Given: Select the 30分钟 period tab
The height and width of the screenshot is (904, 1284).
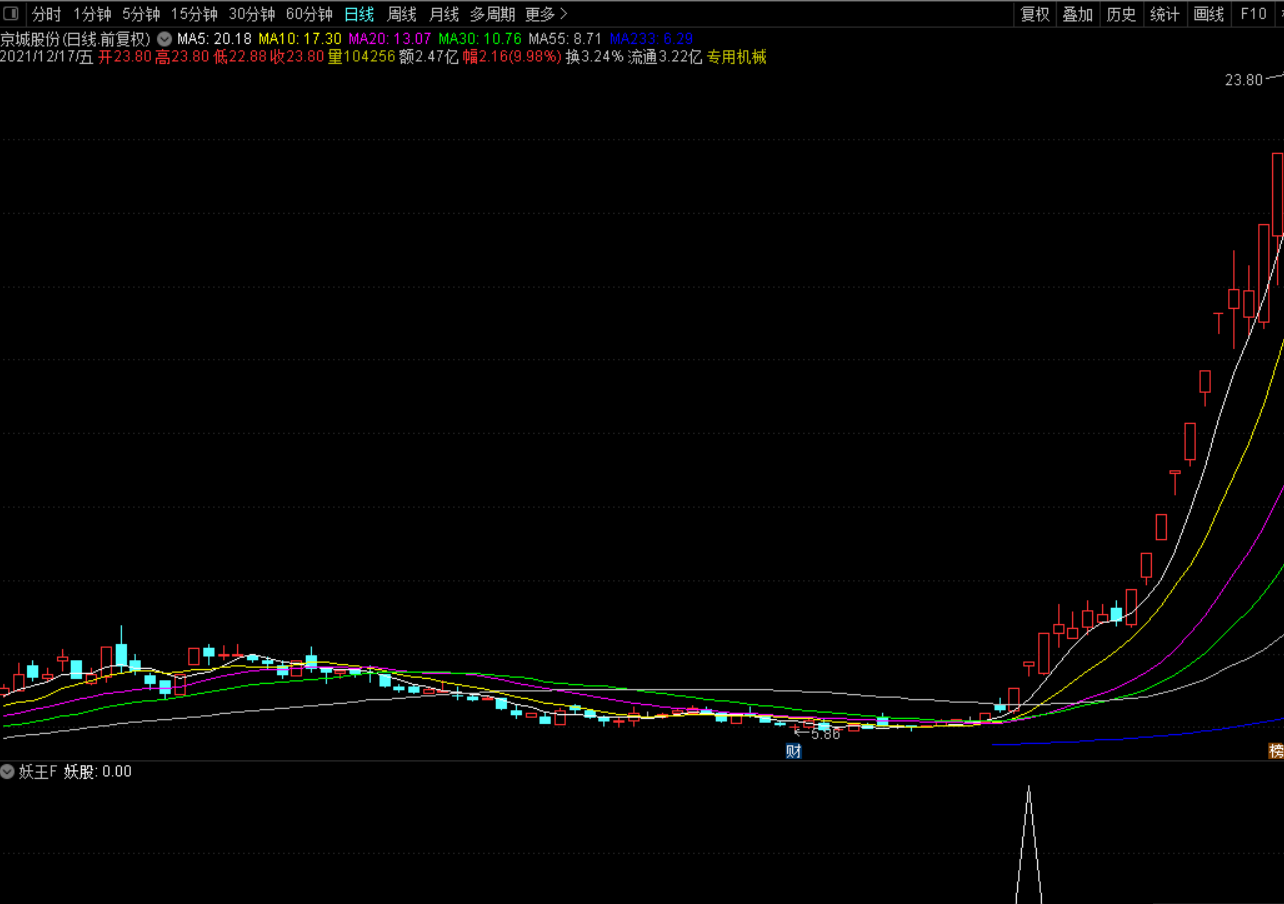Looking at the screenshot, I should 252,14.
